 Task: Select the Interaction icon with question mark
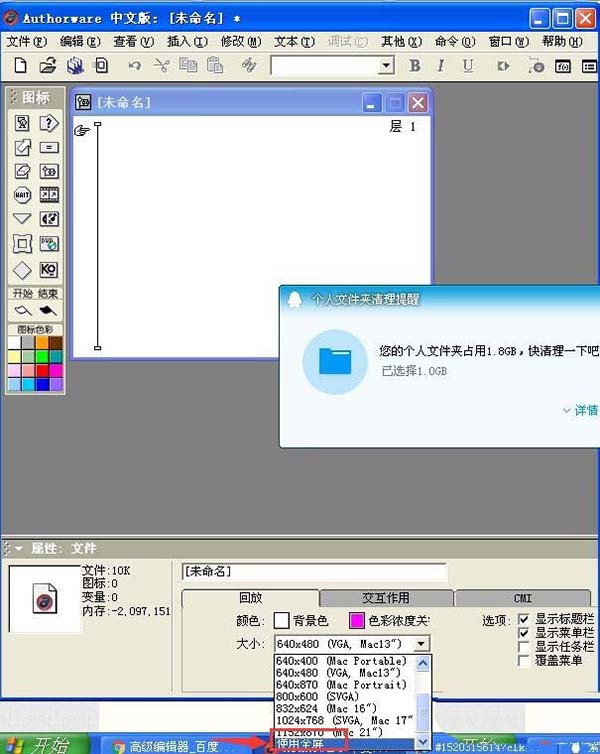point(49,124)
